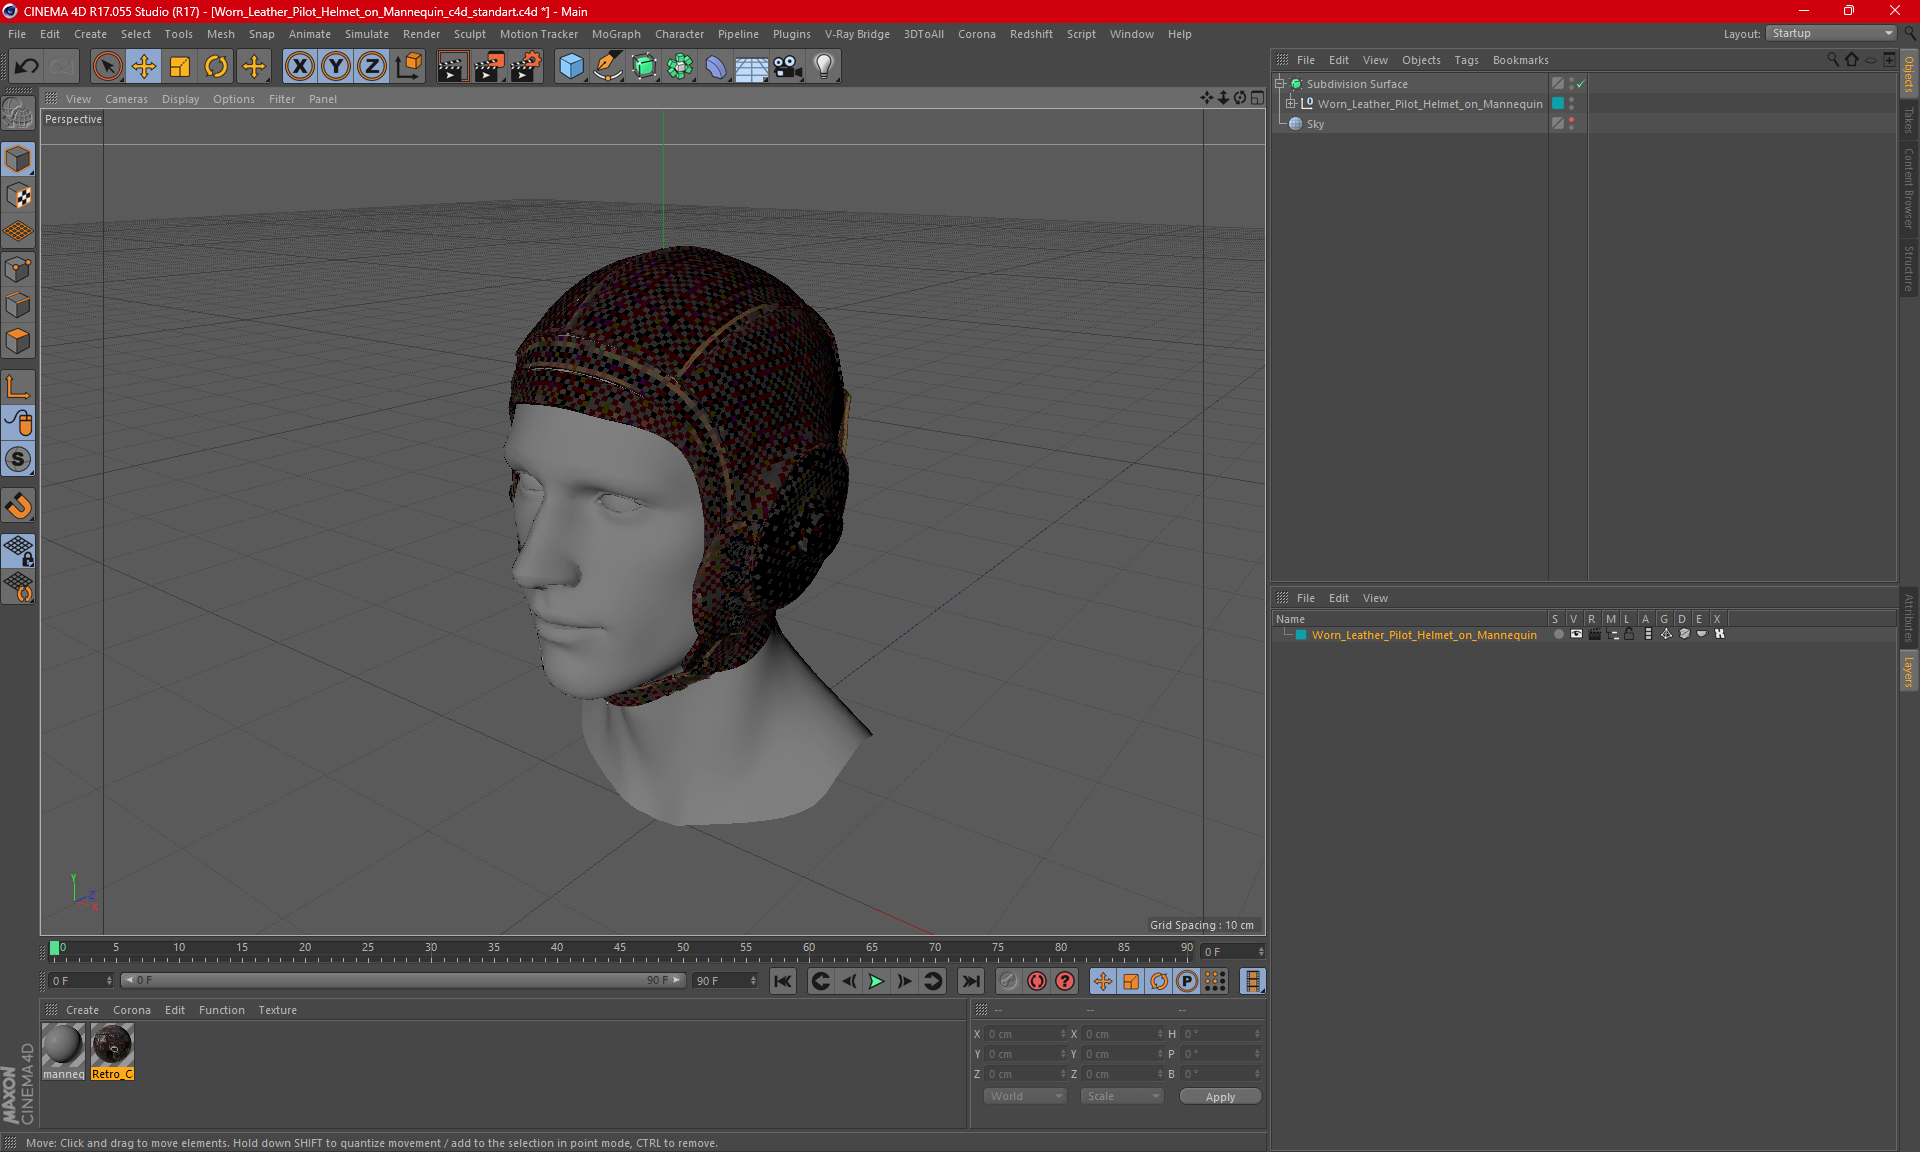
Task: Toggle X axis lock
Action: 299,67
